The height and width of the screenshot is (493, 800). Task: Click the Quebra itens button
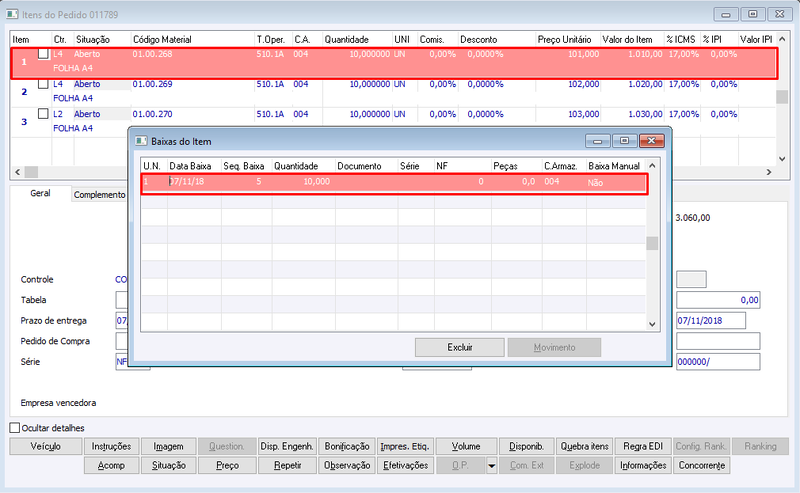point(585,446)
